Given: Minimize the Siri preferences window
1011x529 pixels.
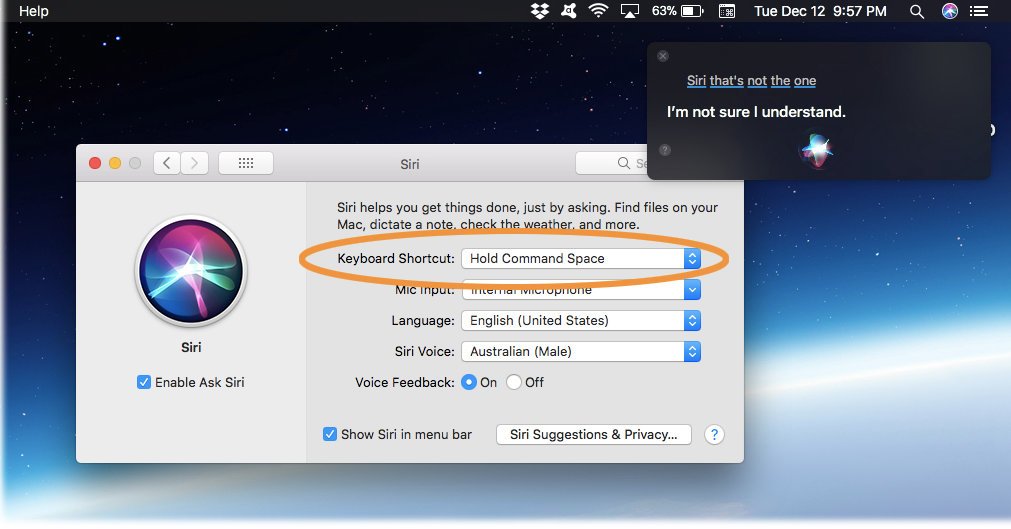Looking at the screenshot, I should click(x=115, y=163).
